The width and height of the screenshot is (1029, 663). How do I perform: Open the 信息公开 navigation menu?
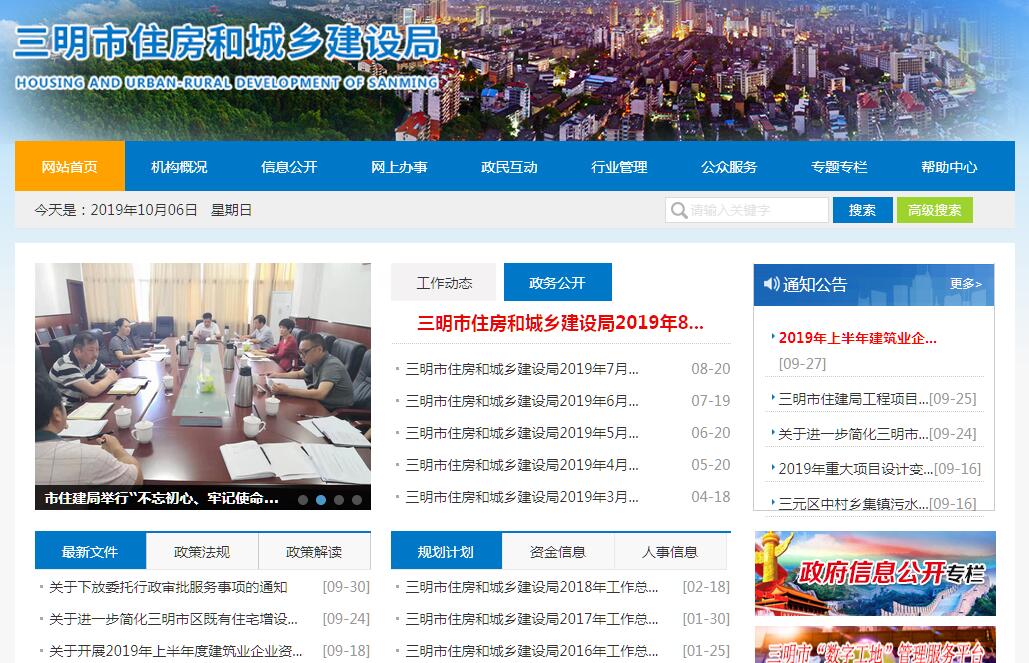coord(289,167)
